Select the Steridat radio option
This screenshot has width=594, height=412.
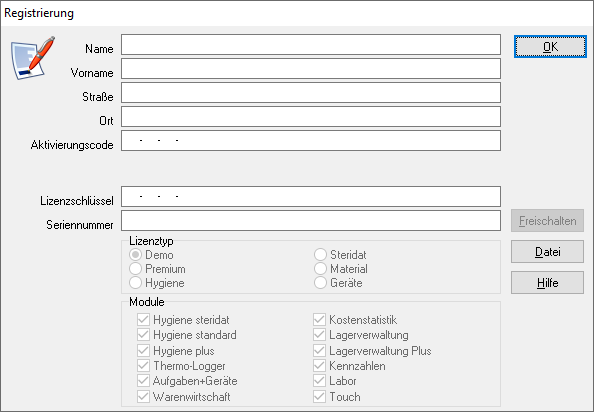point(320,254)
